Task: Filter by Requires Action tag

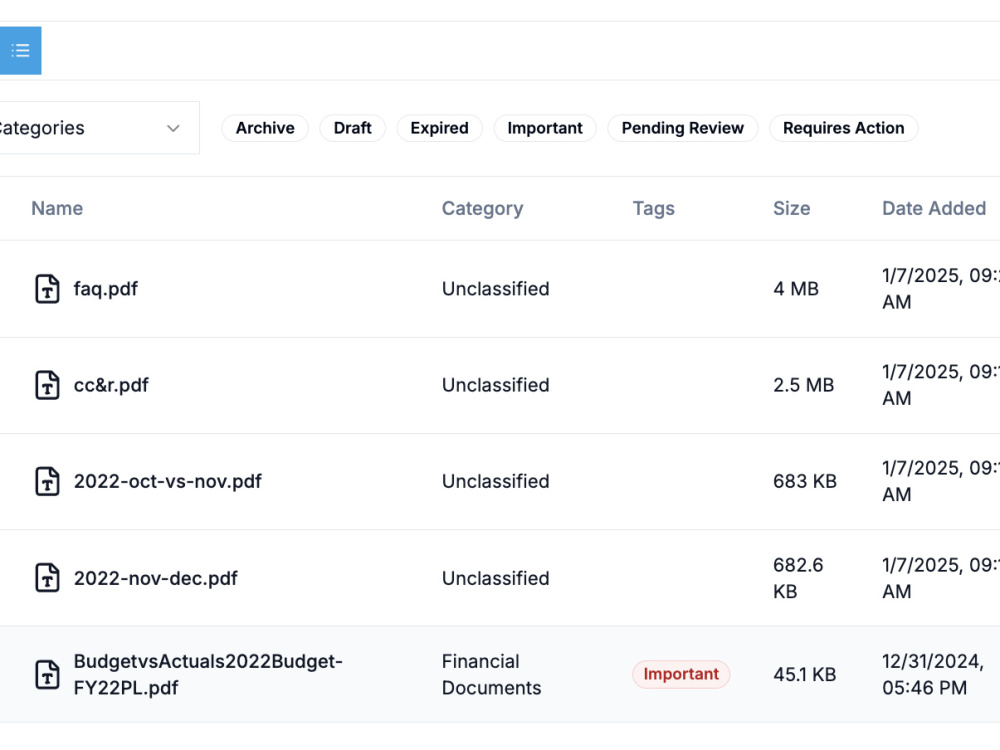Action: click(x=843, y=128)
